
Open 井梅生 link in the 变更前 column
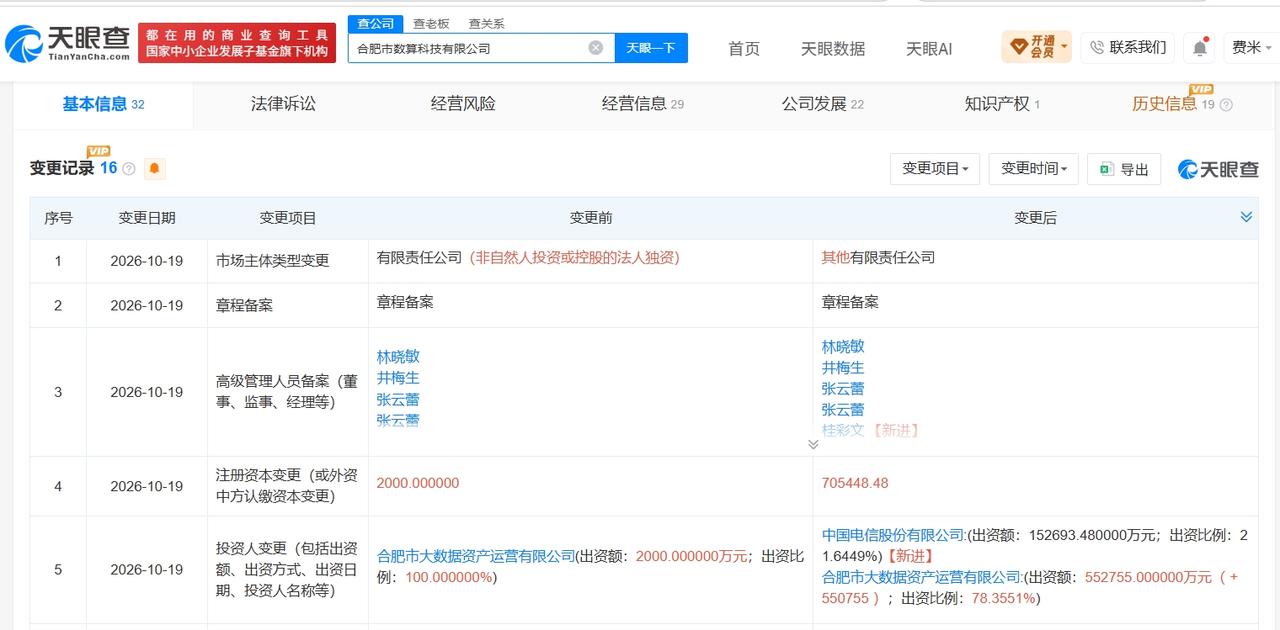(398, 377)
